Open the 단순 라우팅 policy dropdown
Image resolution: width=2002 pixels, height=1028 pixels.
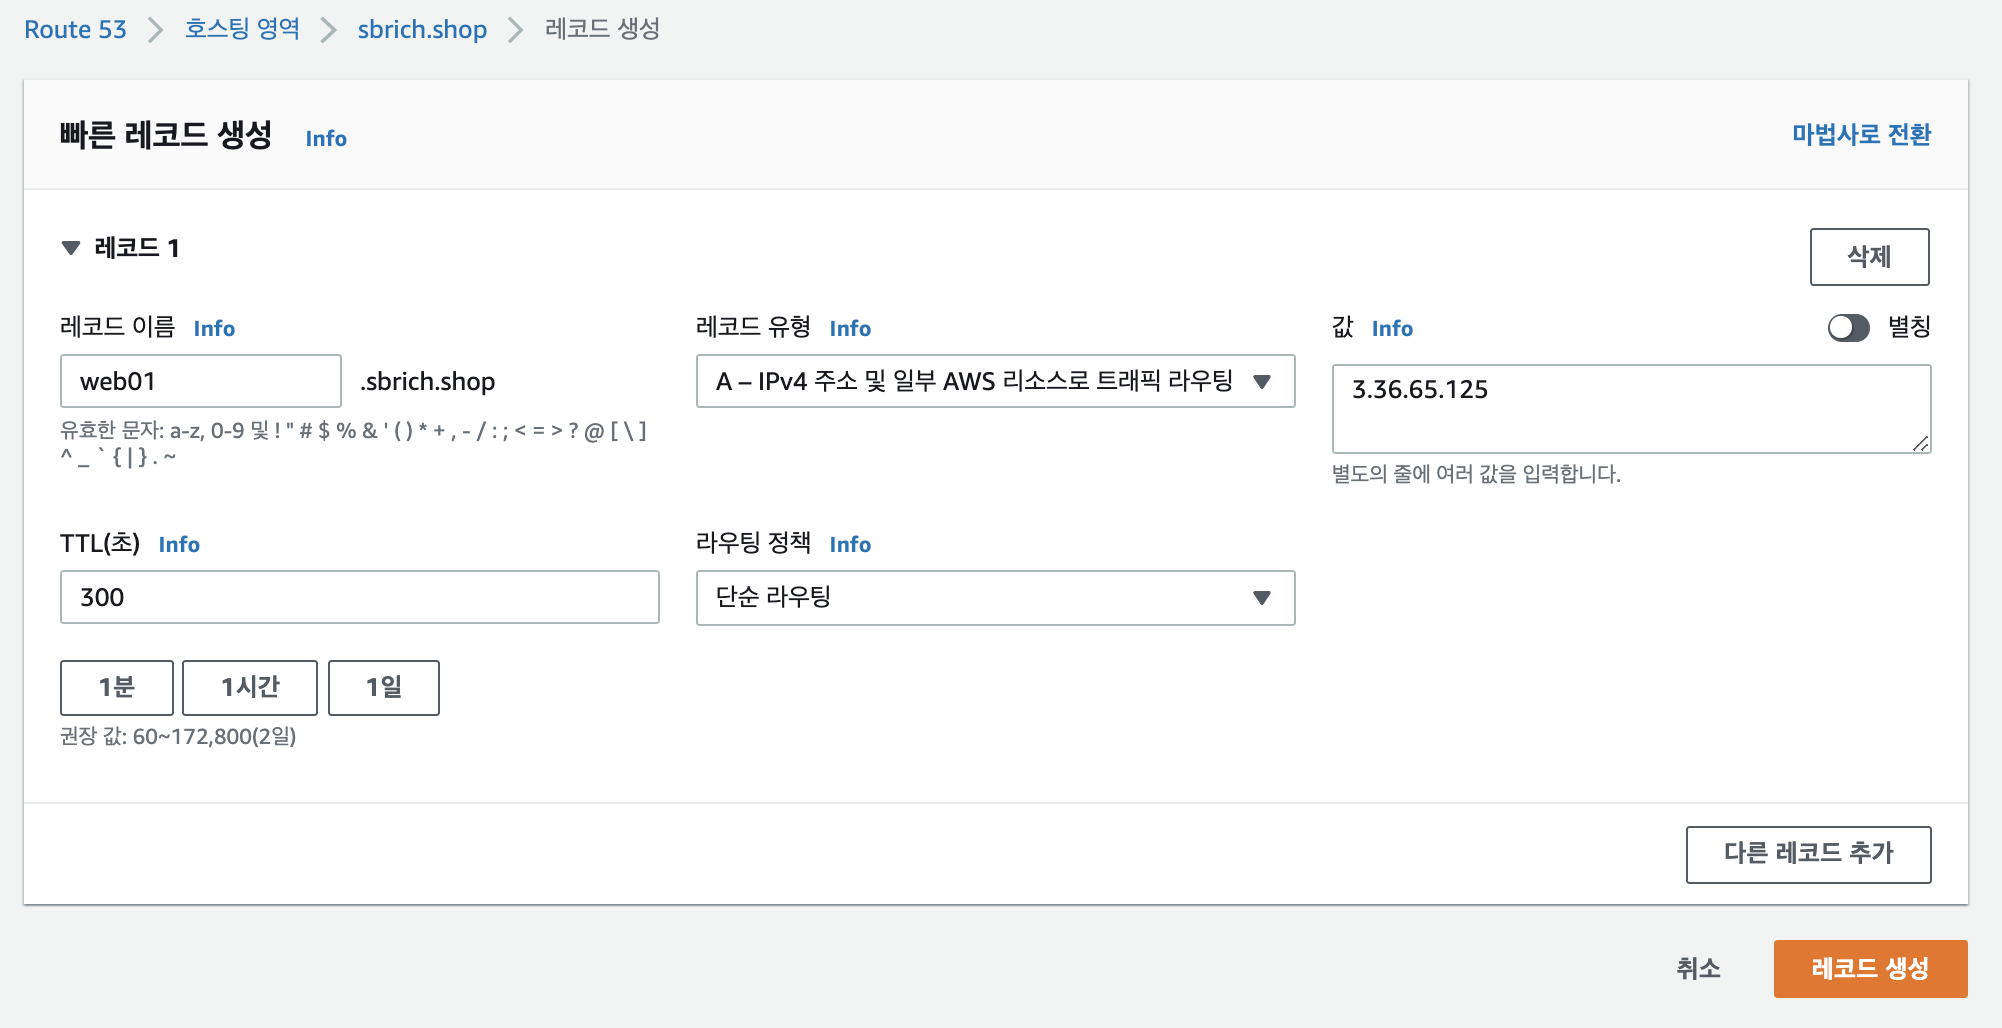point(995,598)
